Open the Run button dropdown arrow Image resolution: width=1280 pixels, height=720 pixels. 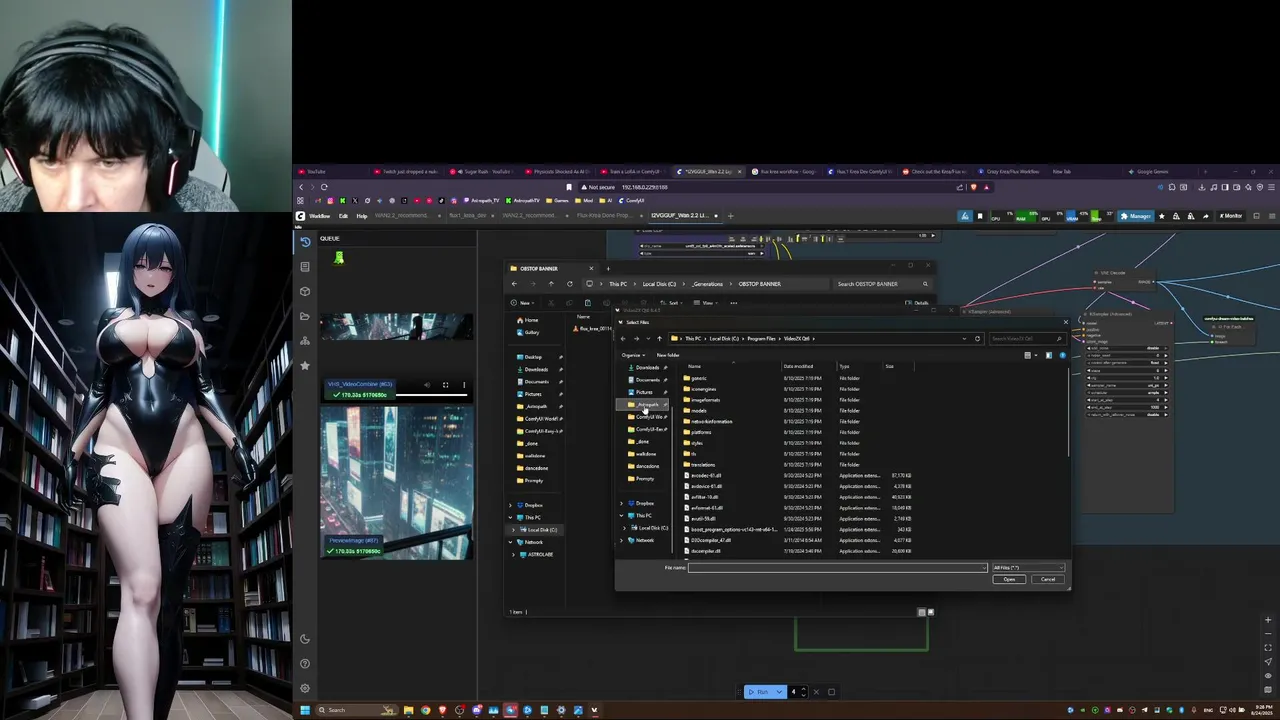(x=779, y=692)
